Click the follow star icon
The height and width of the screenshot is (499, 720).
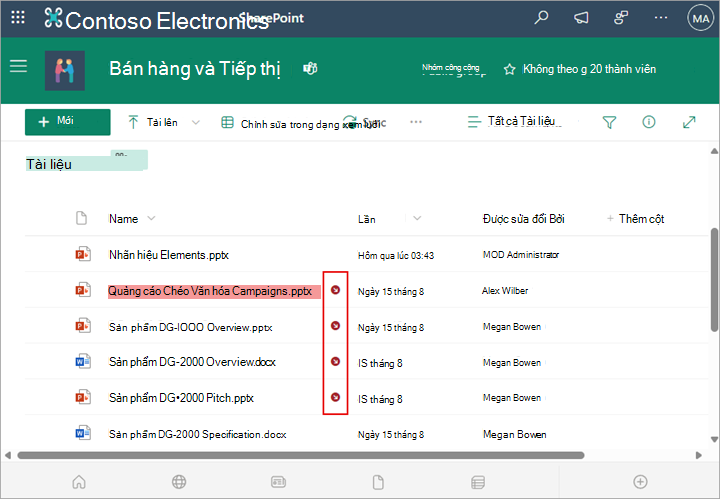coord(509,69)
